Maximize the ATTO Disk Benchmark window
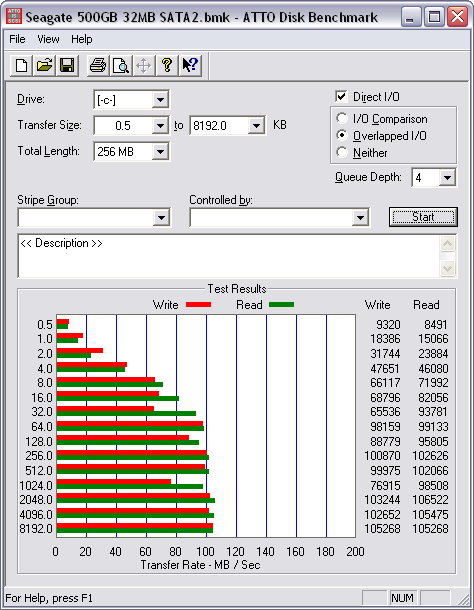Viewport: 474px width, 610px height. [434, 17]
